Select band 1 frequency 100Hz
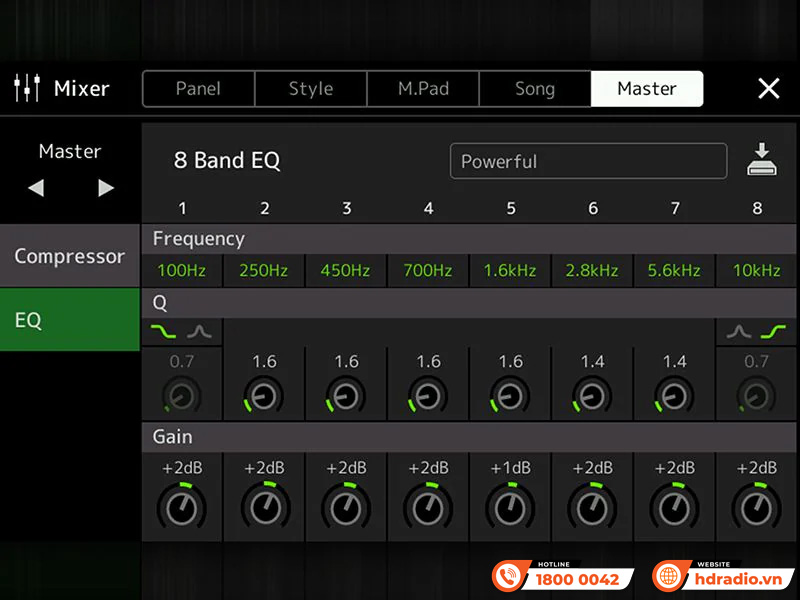The image size is (800, 600). [x=182, y=271]
